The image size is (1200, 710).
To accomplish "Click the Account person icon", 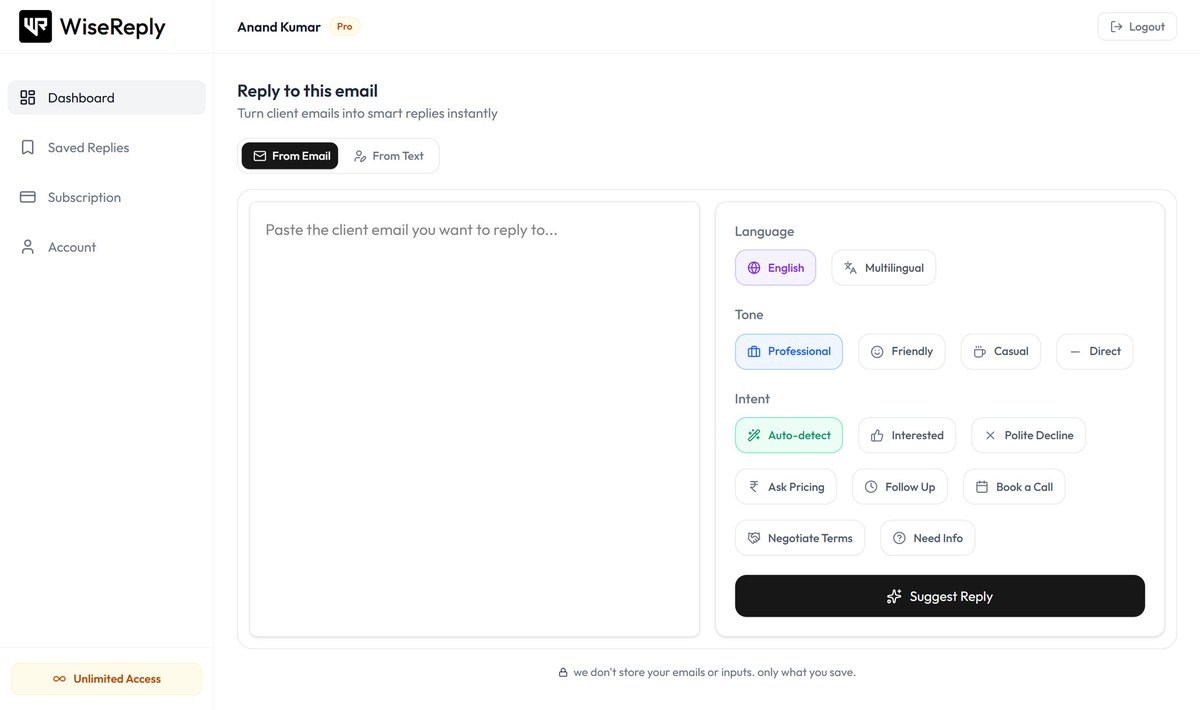I will tap(28, 247).
